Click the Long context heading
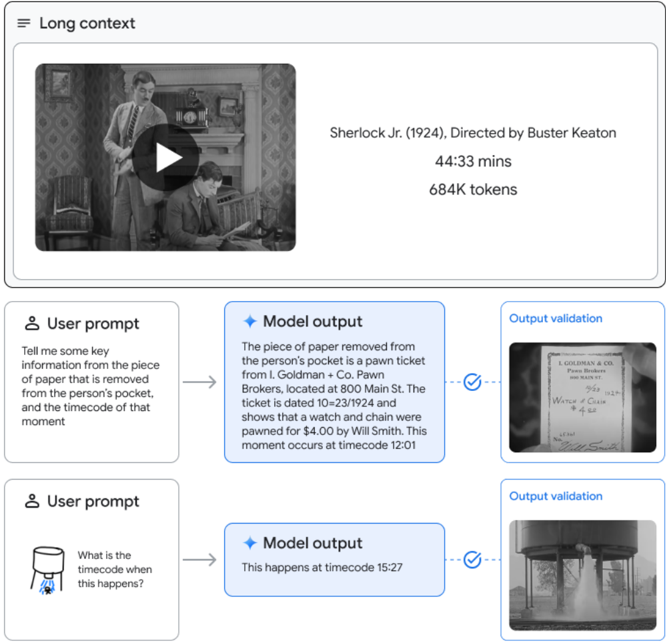Image resolution: width=666 pixels, height=643 pixels. (x=87, y=23)
